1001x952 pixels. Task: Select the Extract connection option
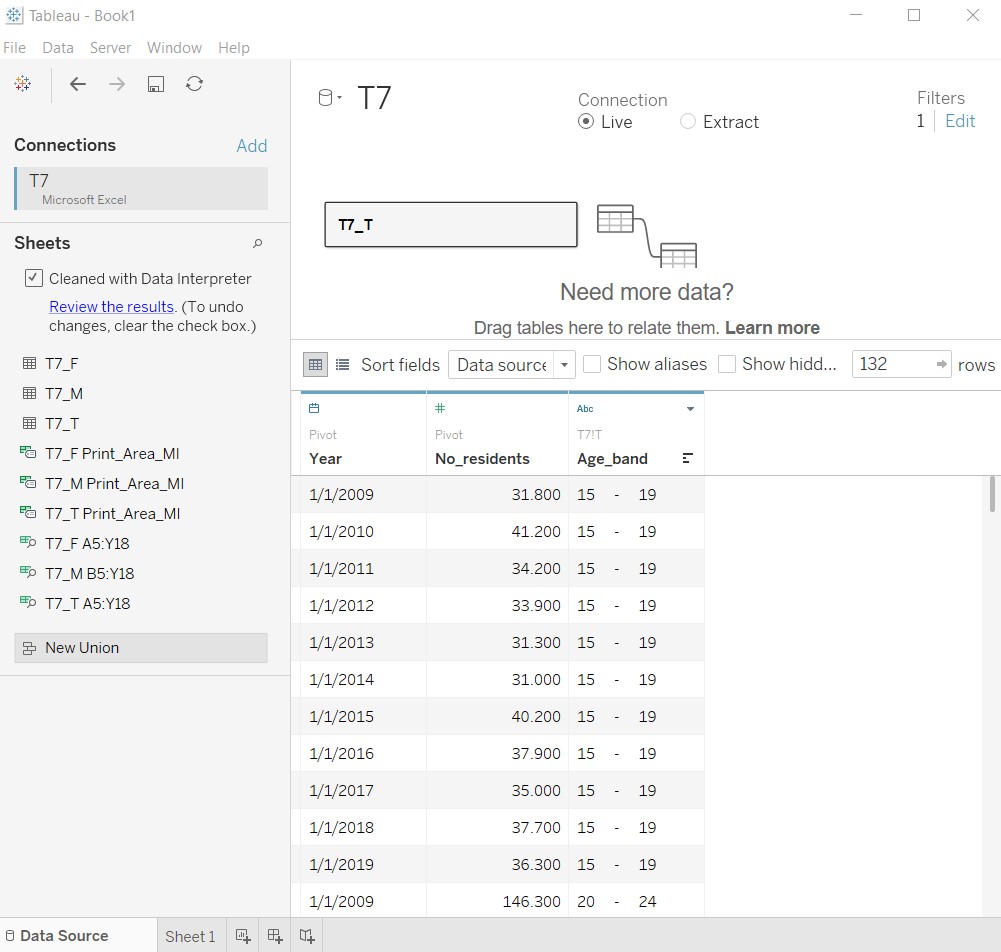[x=688, y=122]
